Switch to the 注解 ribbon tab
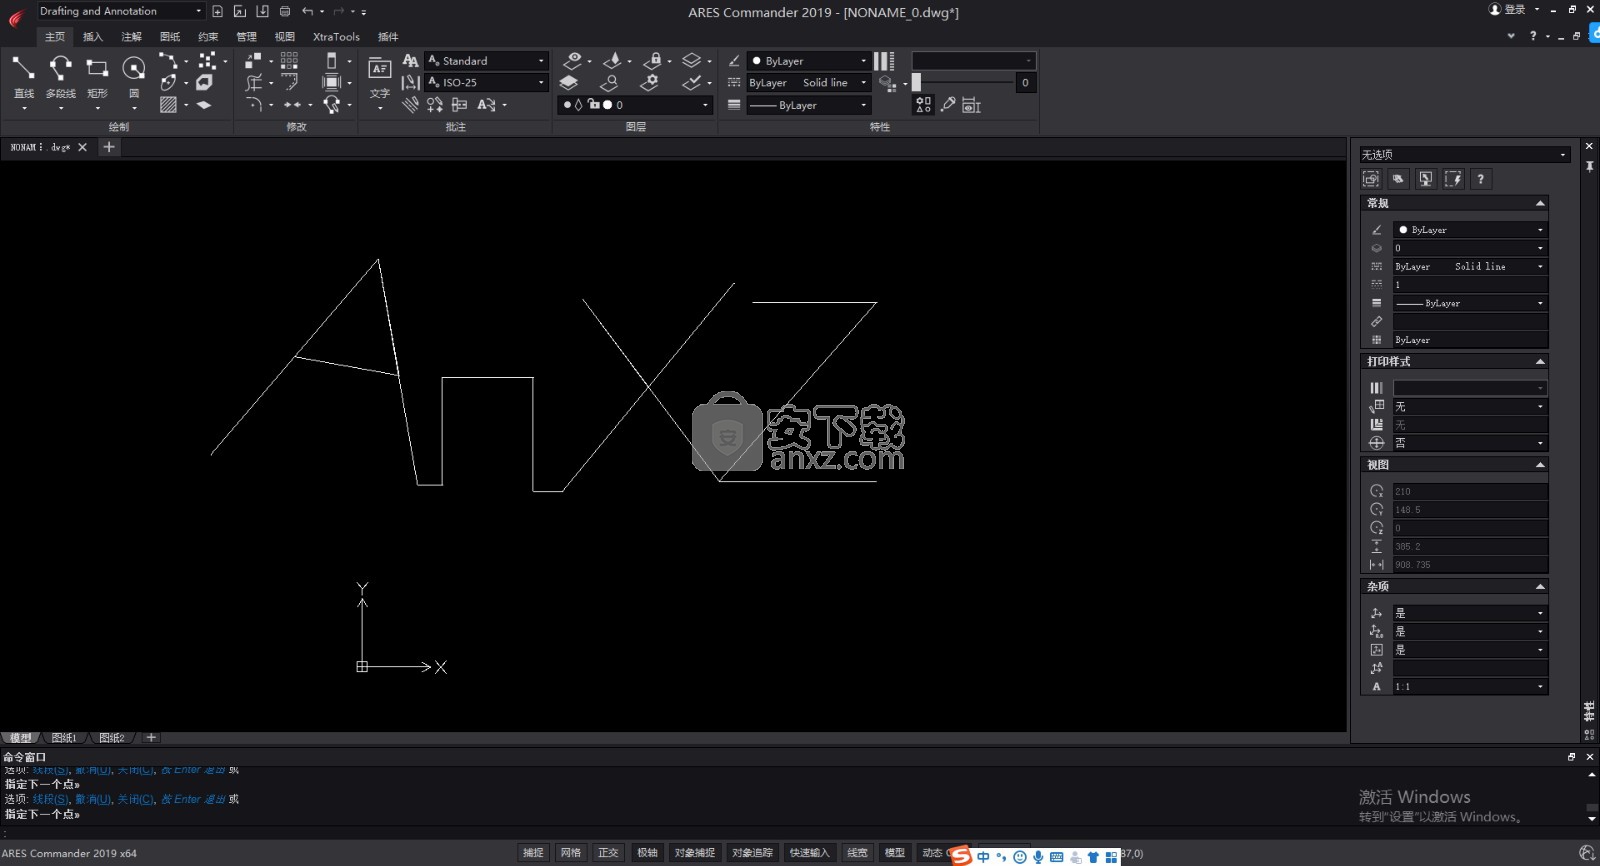Image resolution: width=1600 pixels, height=866 pixels. [131, 37]
